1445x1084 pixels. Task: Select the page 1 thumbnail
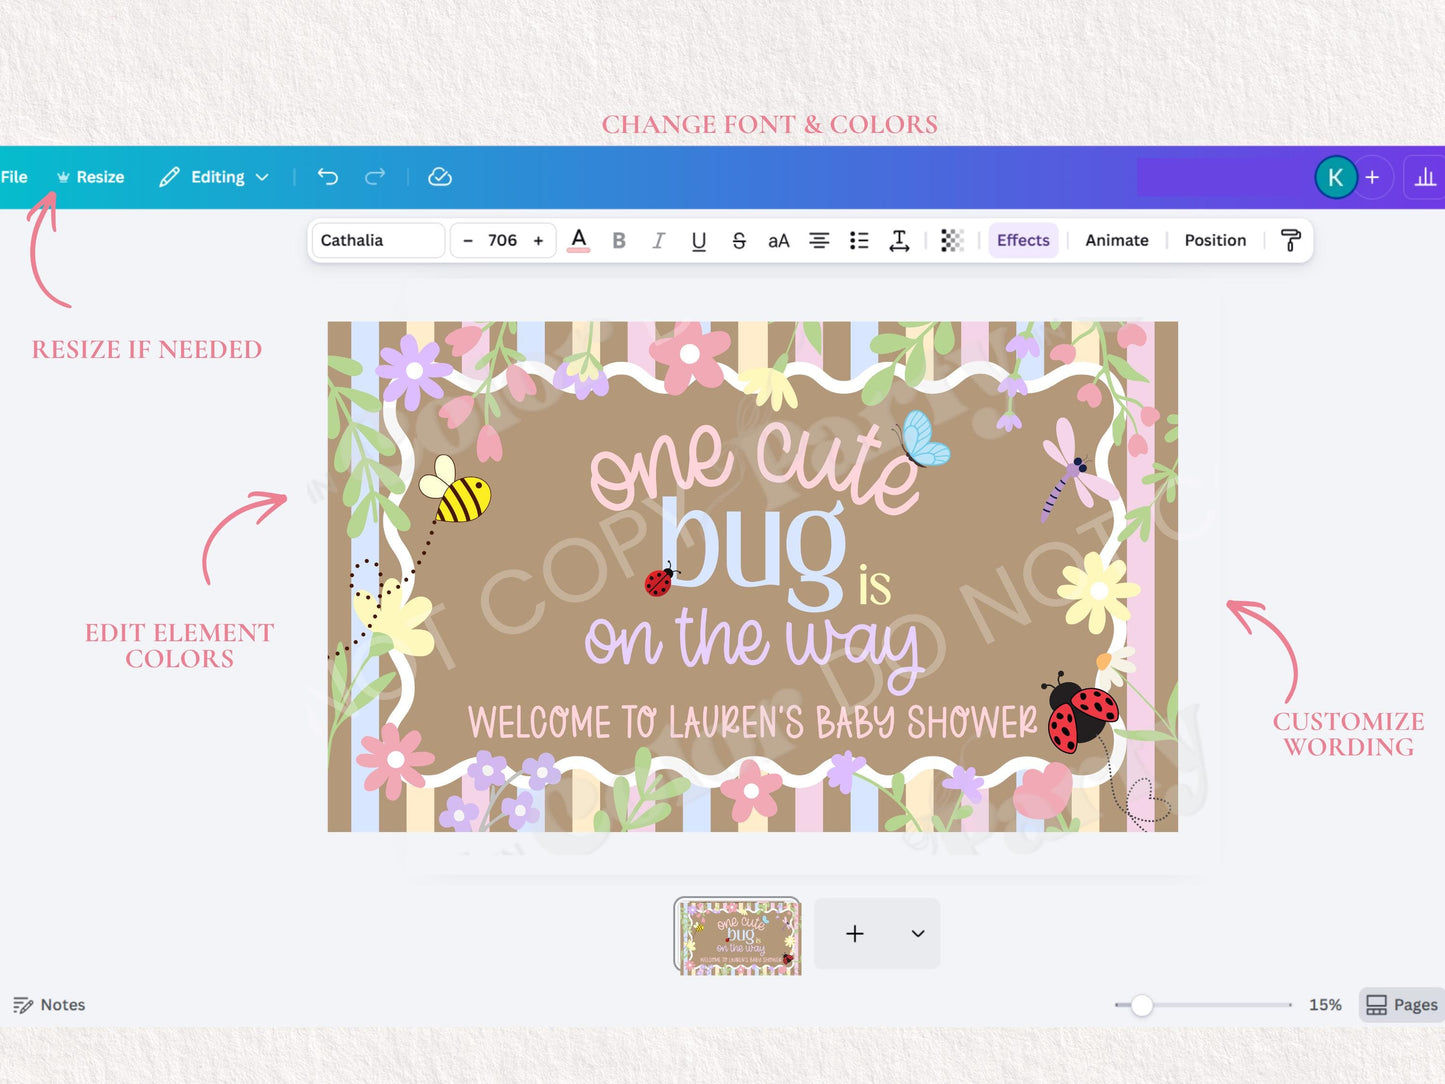coord(738,936)
